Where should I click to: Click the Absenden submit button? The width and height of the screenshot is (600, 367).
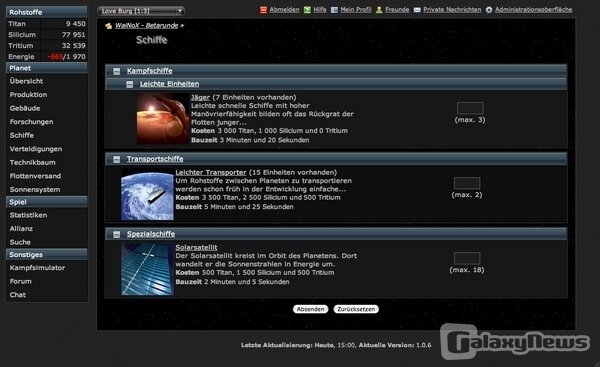pos(310,309)
